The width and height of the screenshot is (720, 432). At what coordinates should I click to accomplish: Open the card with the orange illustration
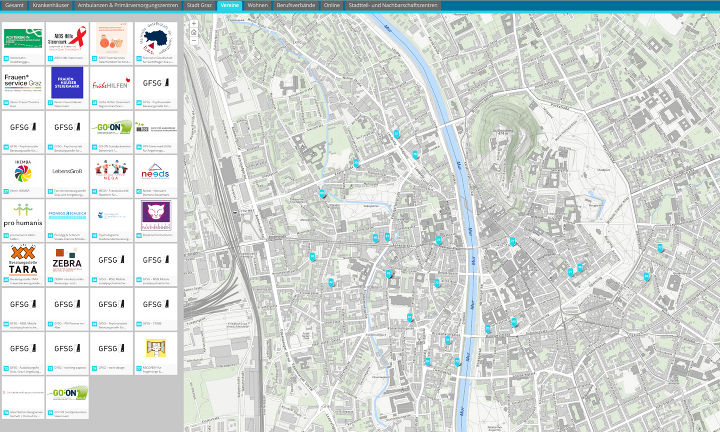[111, 43]
